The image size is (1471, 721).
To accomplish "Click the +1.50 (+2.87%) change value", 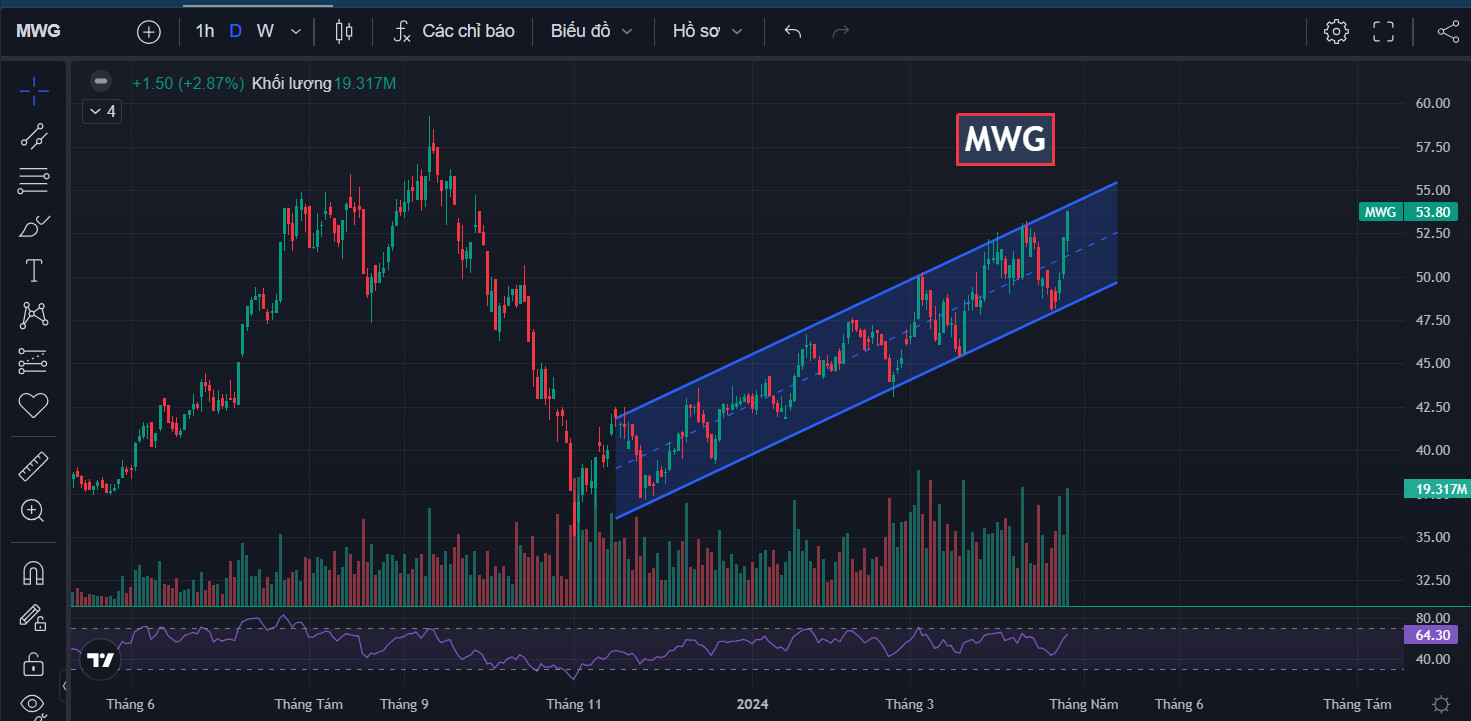I will pos(188,83).
